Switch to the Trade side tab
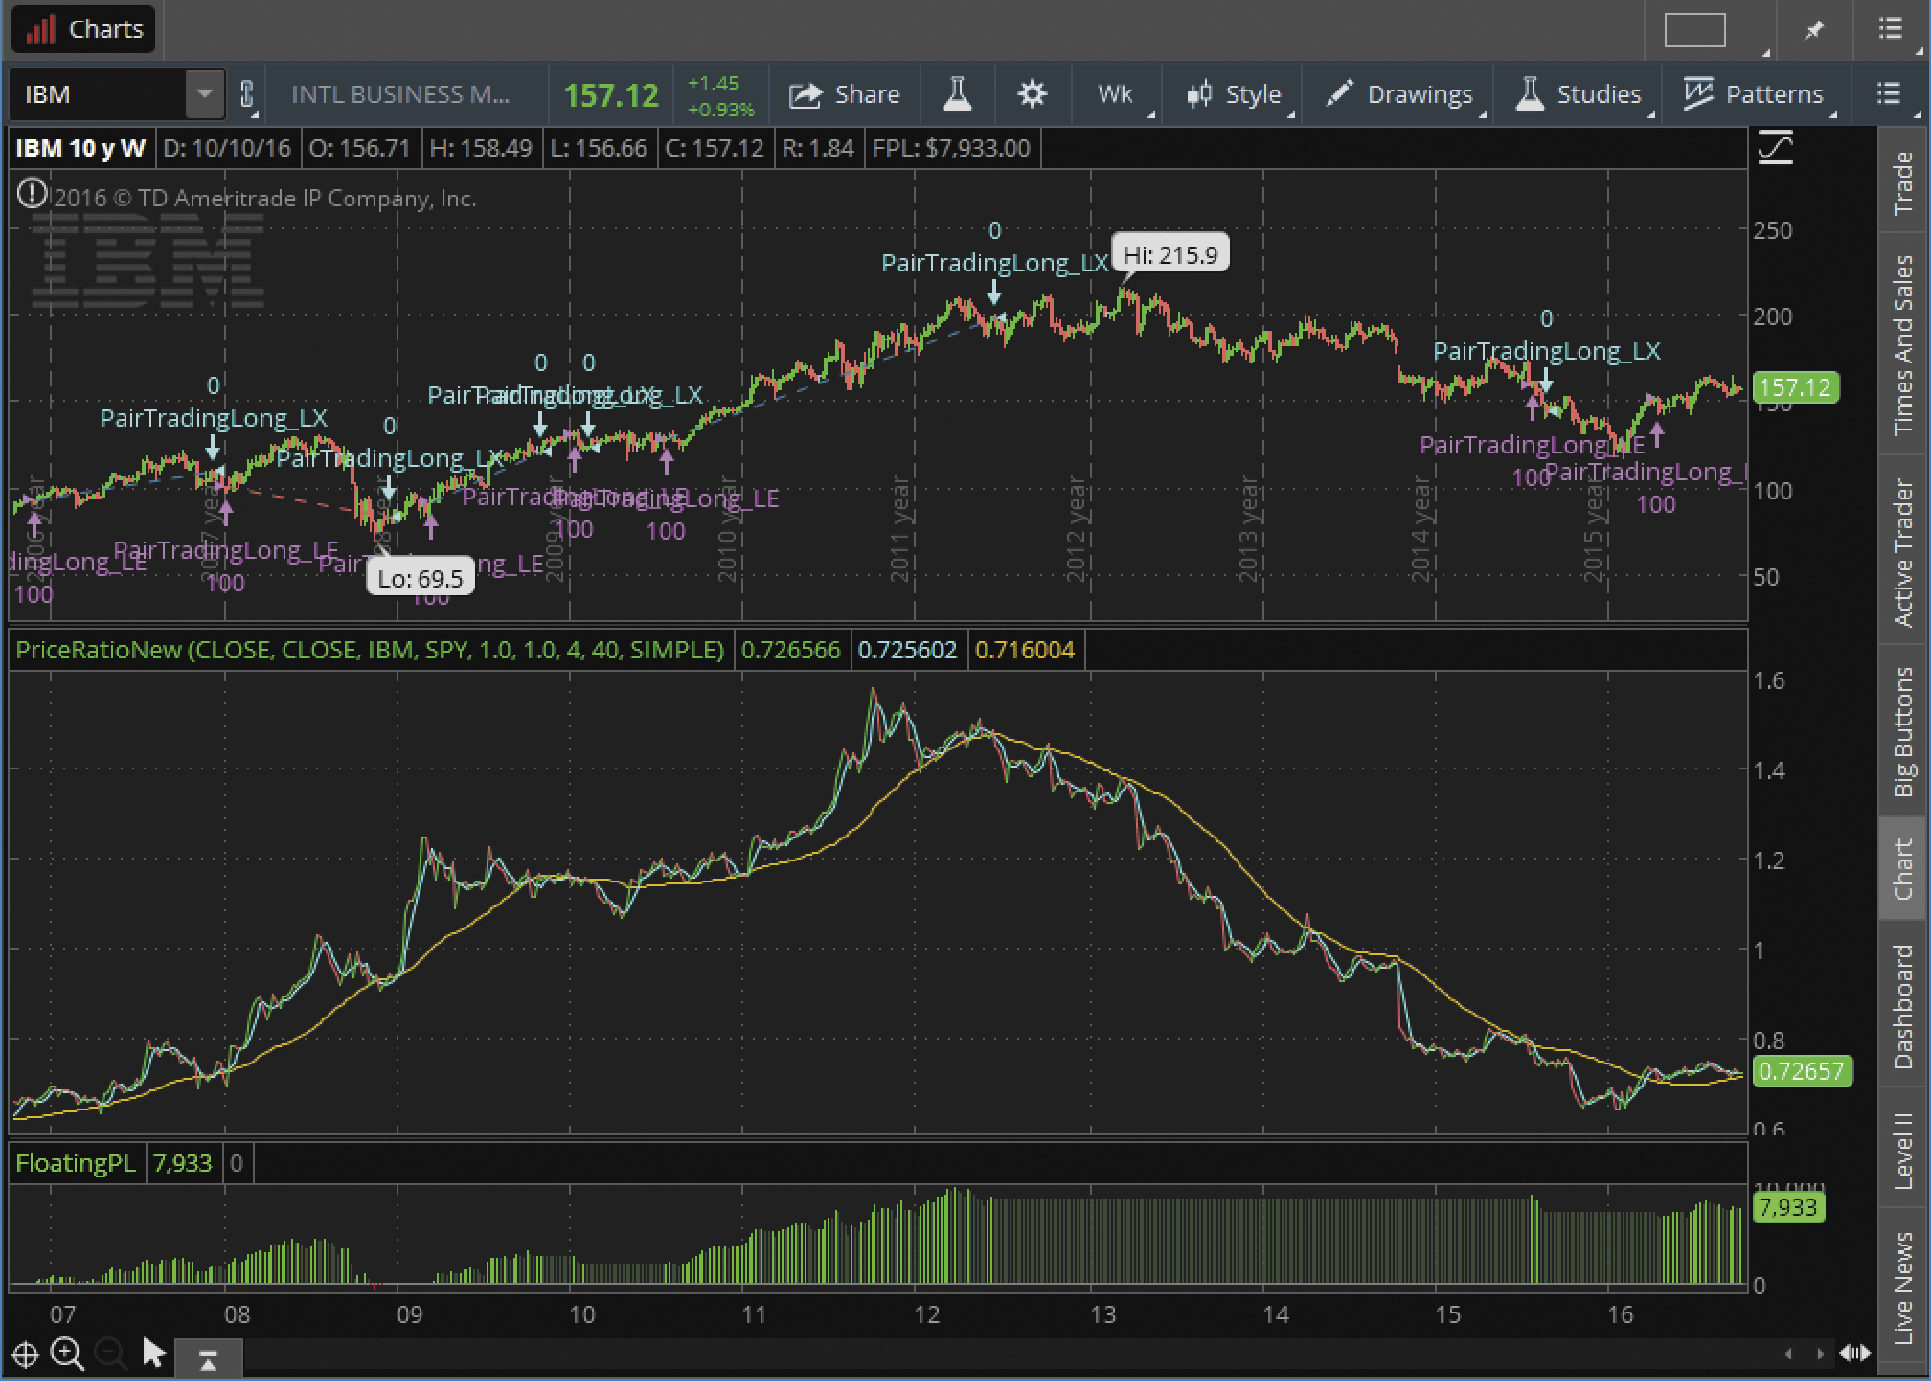Image resolution: width=1931 pixels, height=1381 pixels. [x=1903, y=182]
